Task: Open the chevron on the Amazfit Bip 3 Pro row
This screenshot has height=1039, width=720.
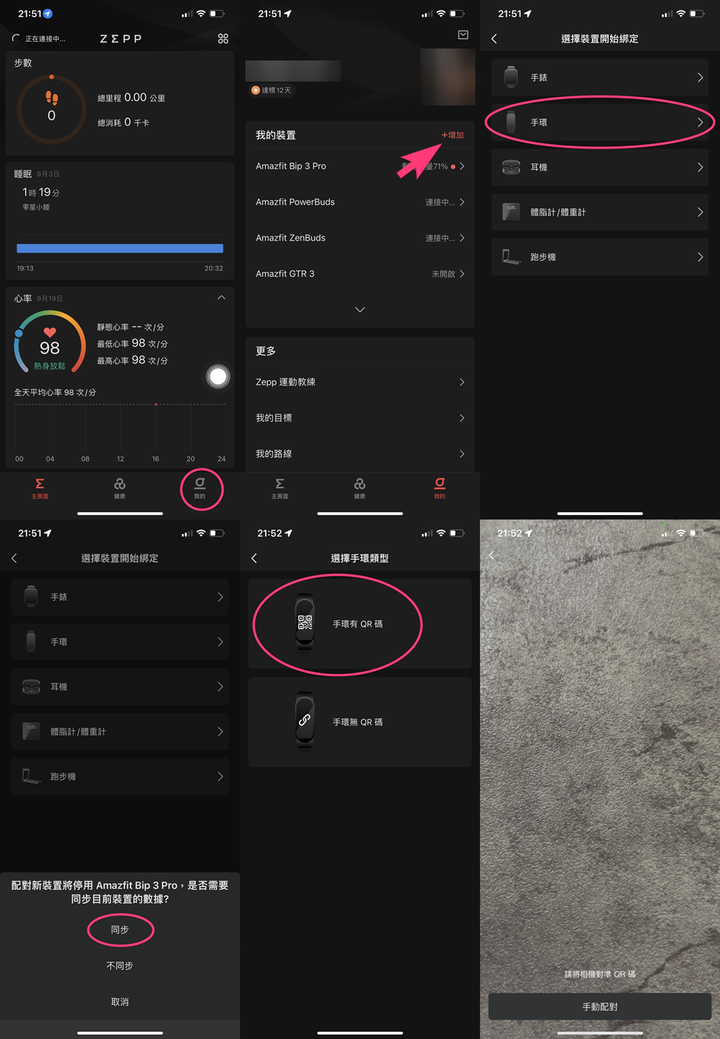Action: pos(462,166)
